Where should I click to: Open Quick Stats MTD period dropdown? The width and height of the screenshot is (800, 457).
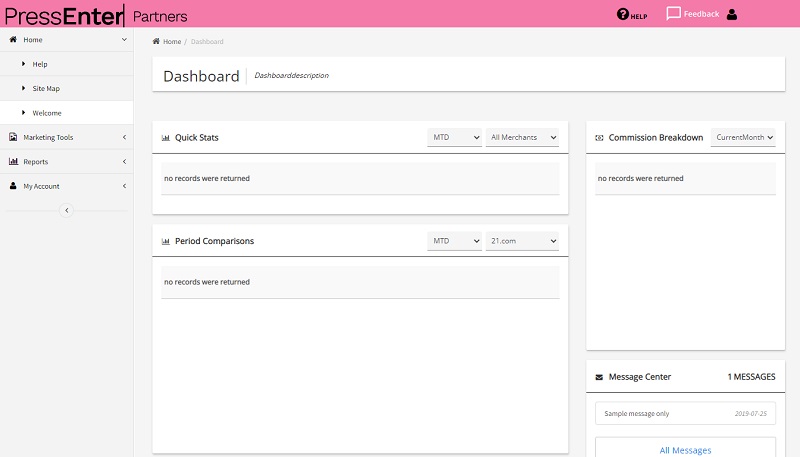coord(455,137)
